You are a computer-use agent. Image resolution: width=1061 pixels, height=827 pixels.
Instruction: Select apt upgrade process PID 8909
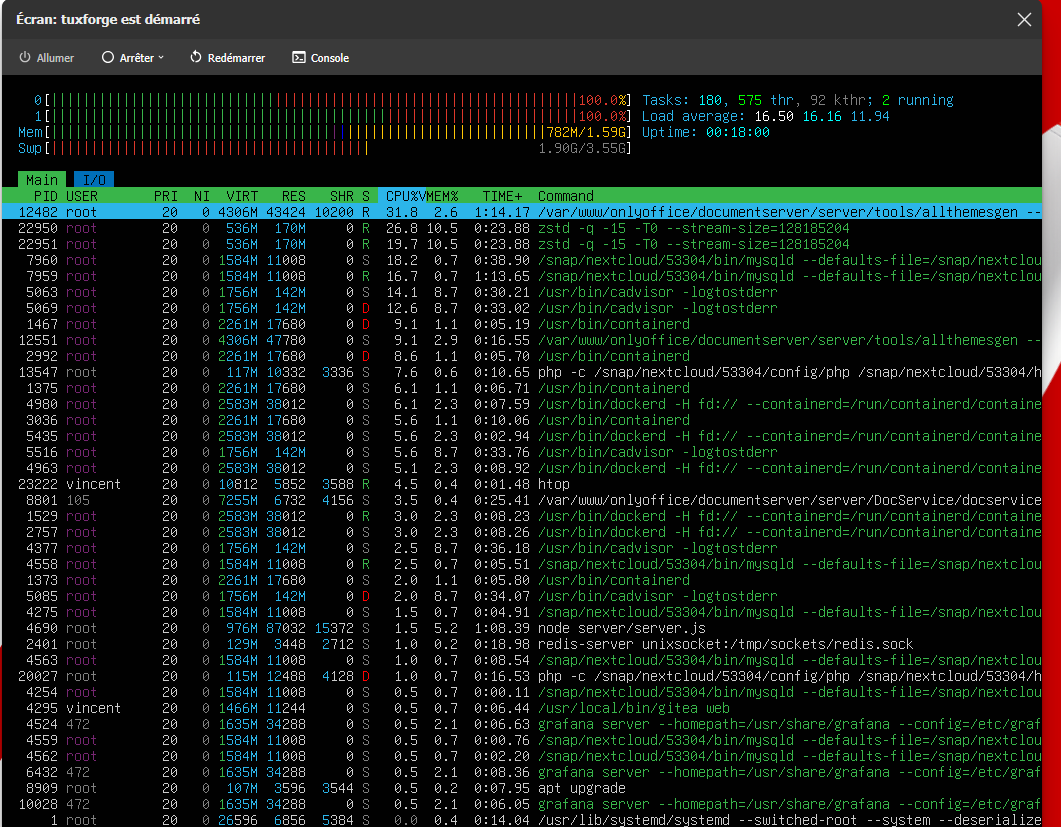(x=522, y=788)
